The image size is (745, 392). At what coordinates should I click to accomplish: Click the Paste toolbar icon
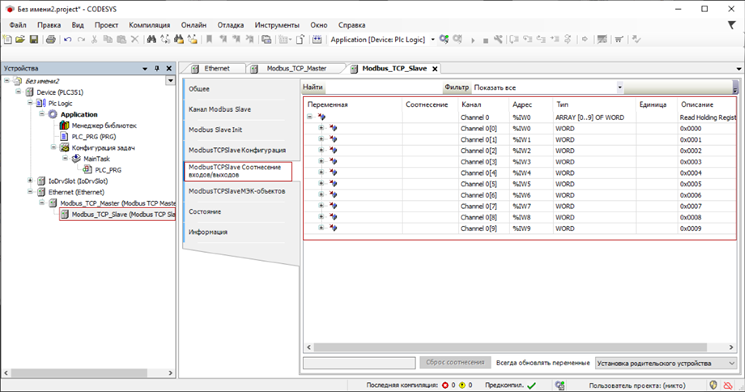click(122, 39)
